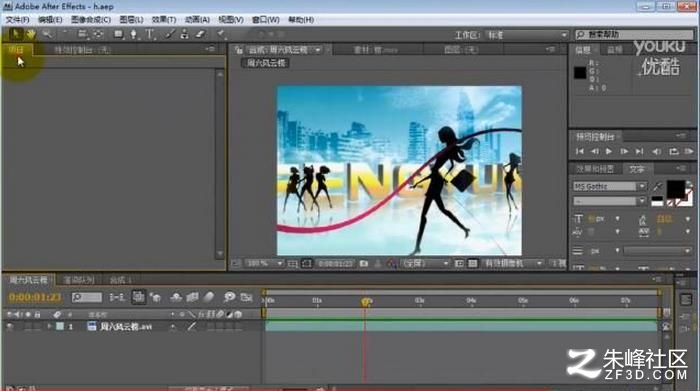The width and height of the screenshot is (700, 391).
Task: Select the Clone Stamp tool
Action: (x=184, y=34)
